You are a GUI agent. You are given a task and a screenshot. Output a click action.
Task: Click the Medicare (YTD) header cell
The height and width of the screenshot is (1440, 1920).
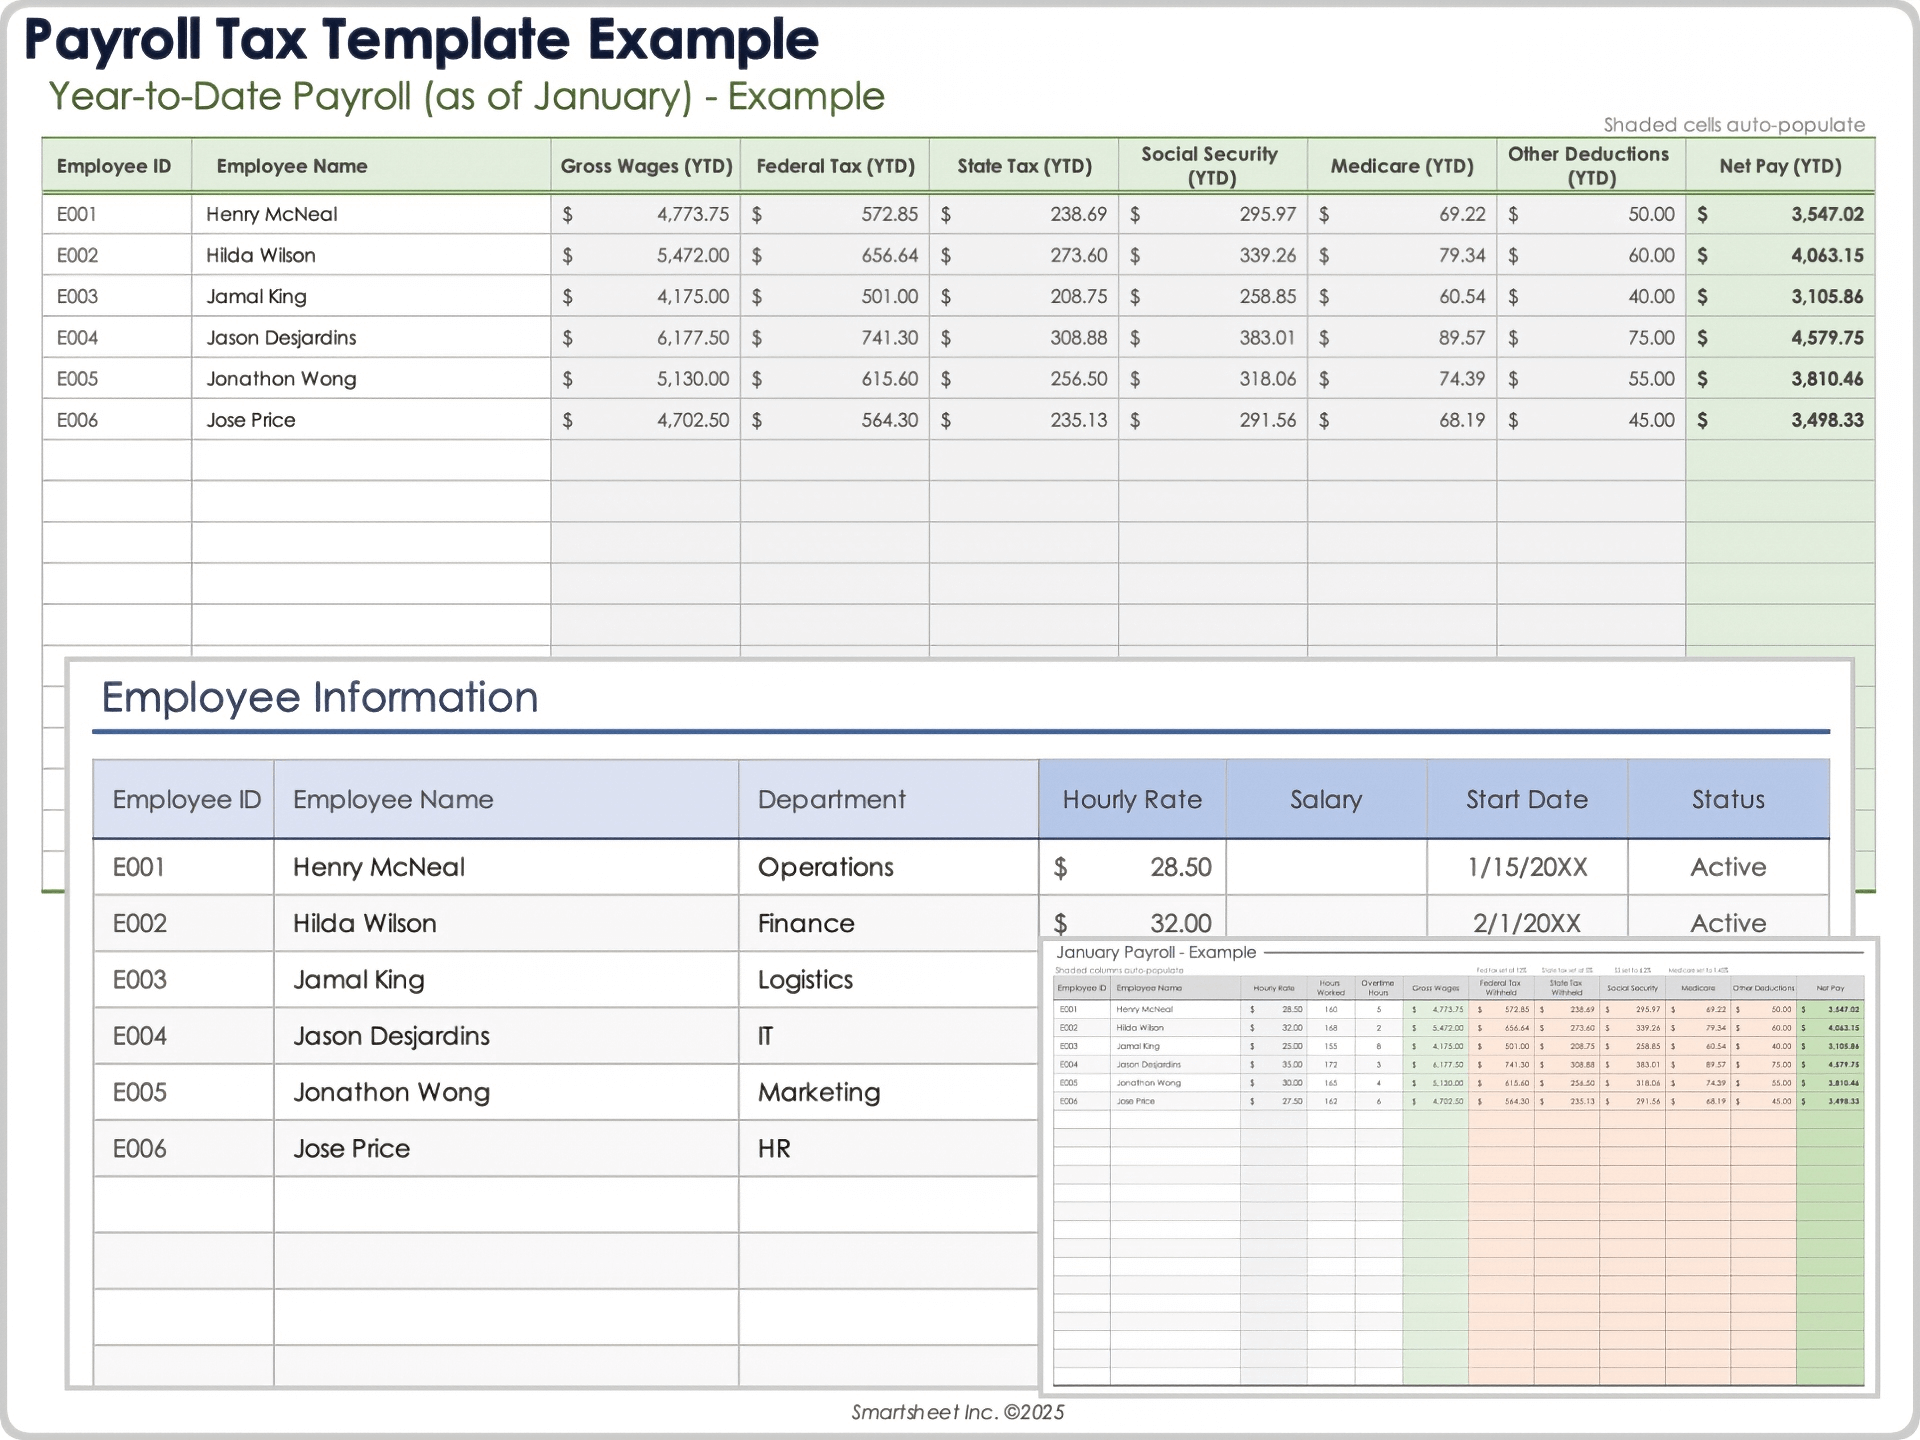coord(1400,166)
